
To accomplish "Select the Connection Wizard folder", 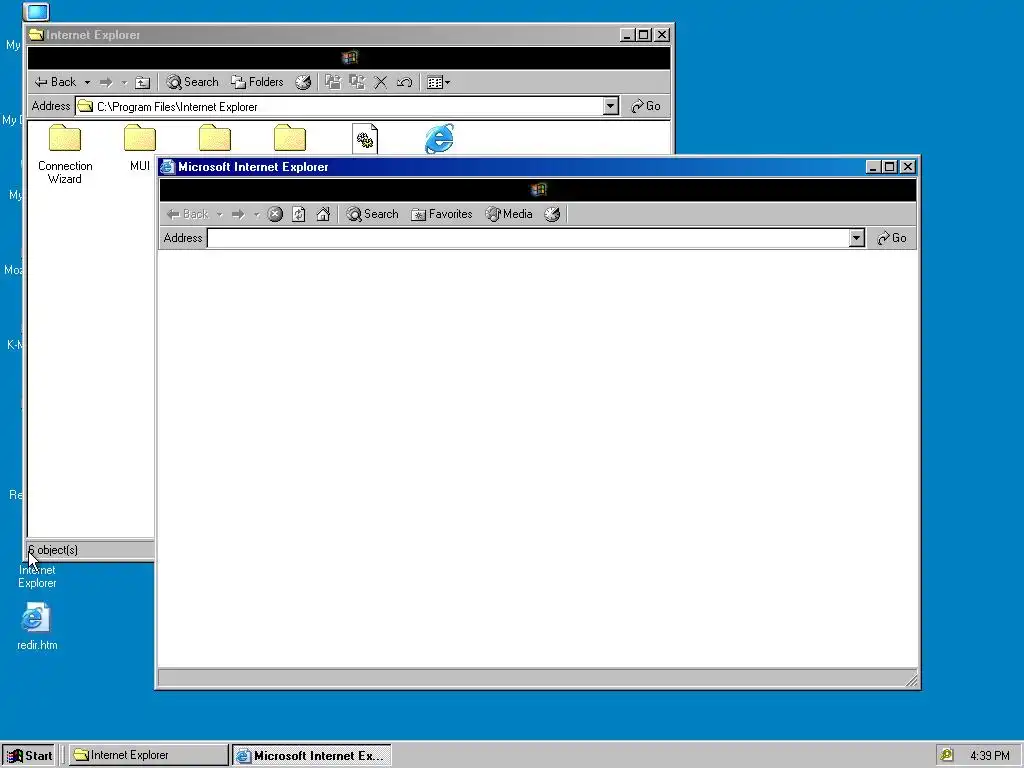I will [65, 154].
